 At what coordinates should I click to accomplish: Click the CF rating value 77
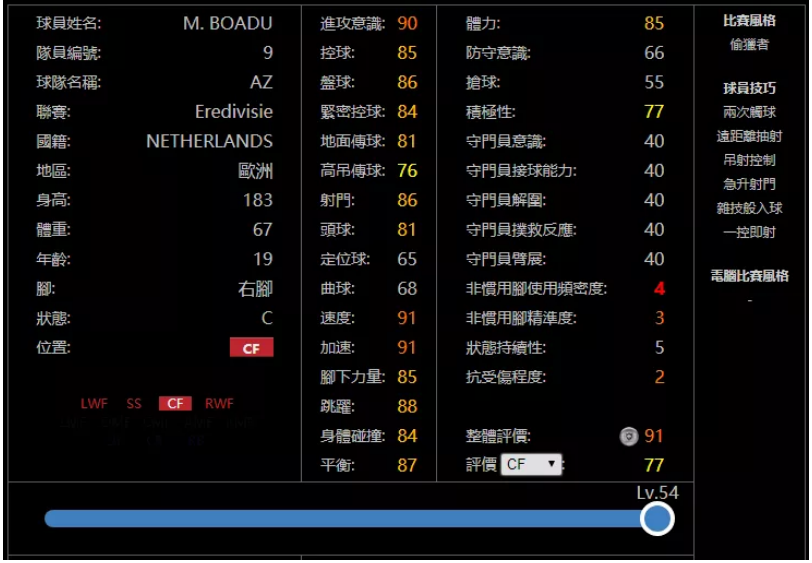click(x=654, y=465)
